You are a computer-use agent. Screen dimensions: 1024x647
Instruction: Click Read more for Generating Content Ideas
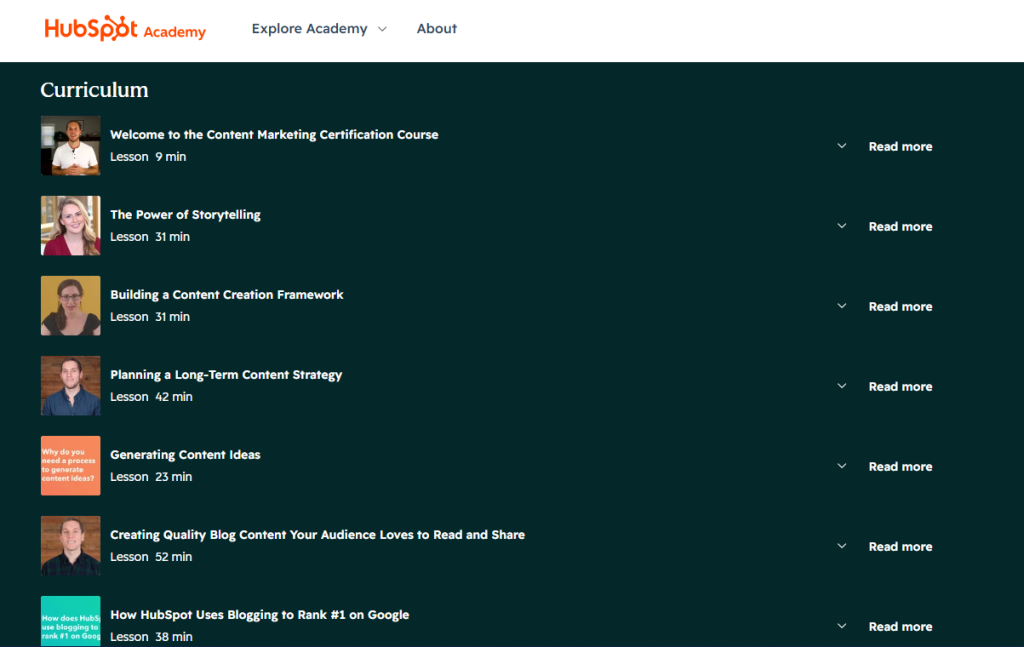click(900, 467)
